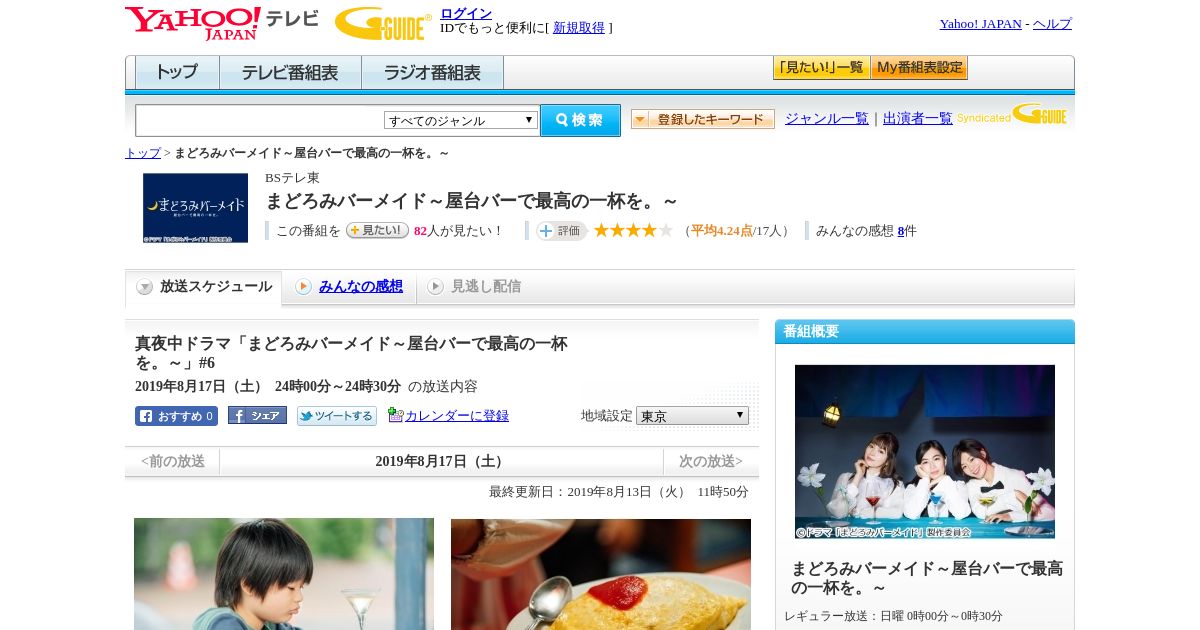Open the 「見たい!」一覧 button
The height and width of the screenshot is (630, 1200).
pyautogui.click(x=821, y=68)
